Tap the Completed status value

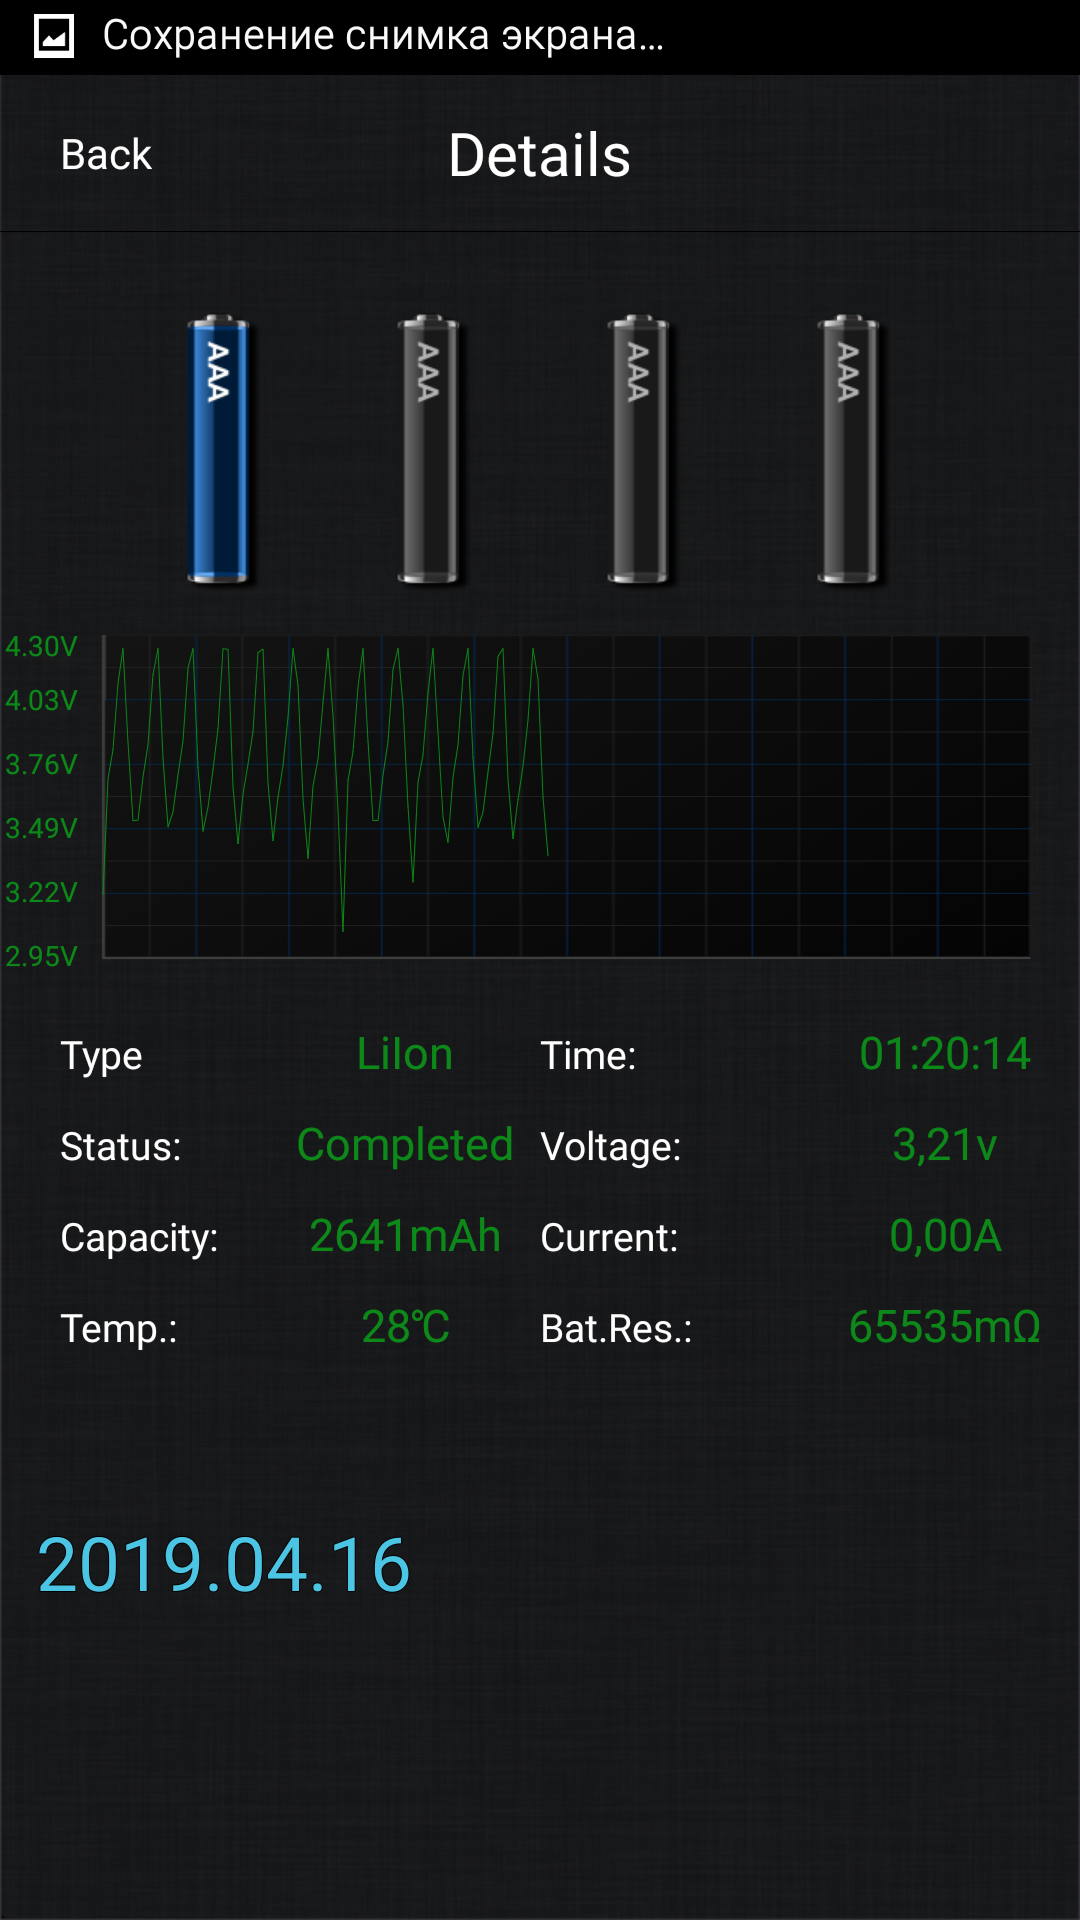(405, 1145)
